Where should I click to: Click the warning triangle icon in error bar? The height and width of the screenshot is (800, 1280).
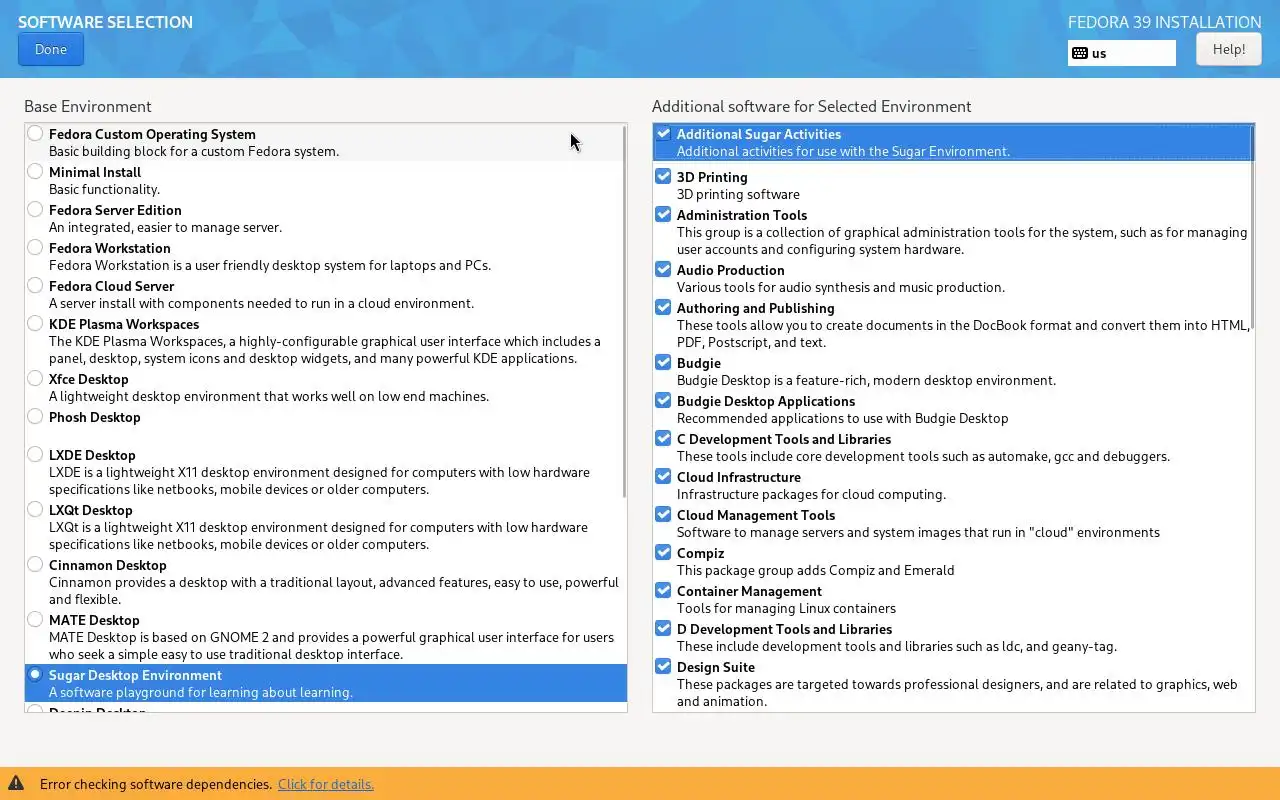click(x=16, y=784)
